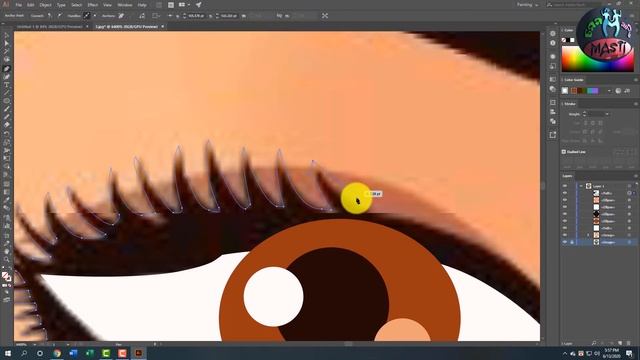Select the Gradient tool
The image size is (640, 360).
click(7, 192)
